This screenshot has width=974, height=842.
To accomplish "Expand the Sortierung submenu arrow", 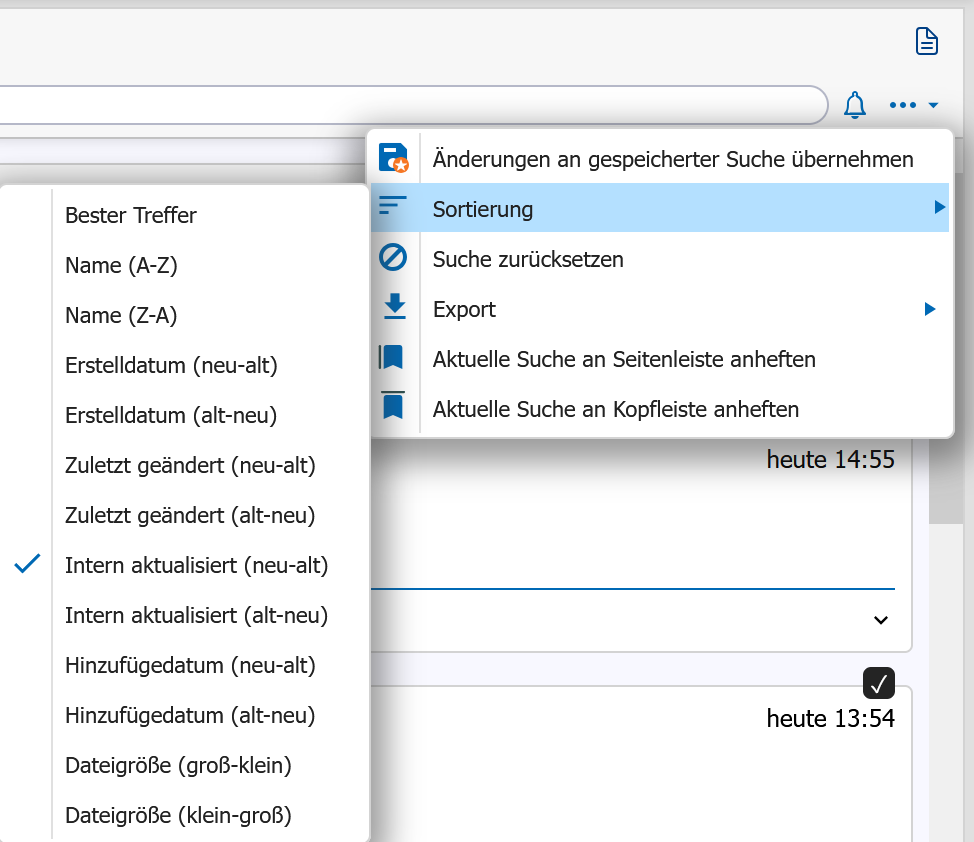I will coord(939,208).
